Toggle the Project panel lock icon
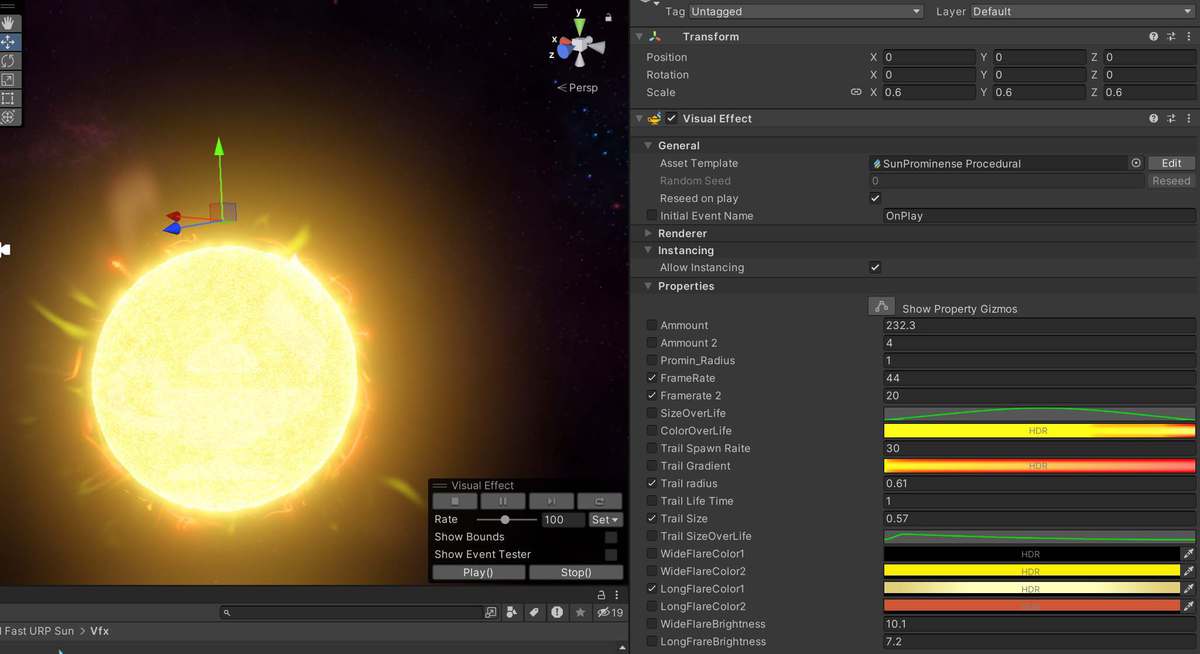1200x654 pixels. pos(602,595)
